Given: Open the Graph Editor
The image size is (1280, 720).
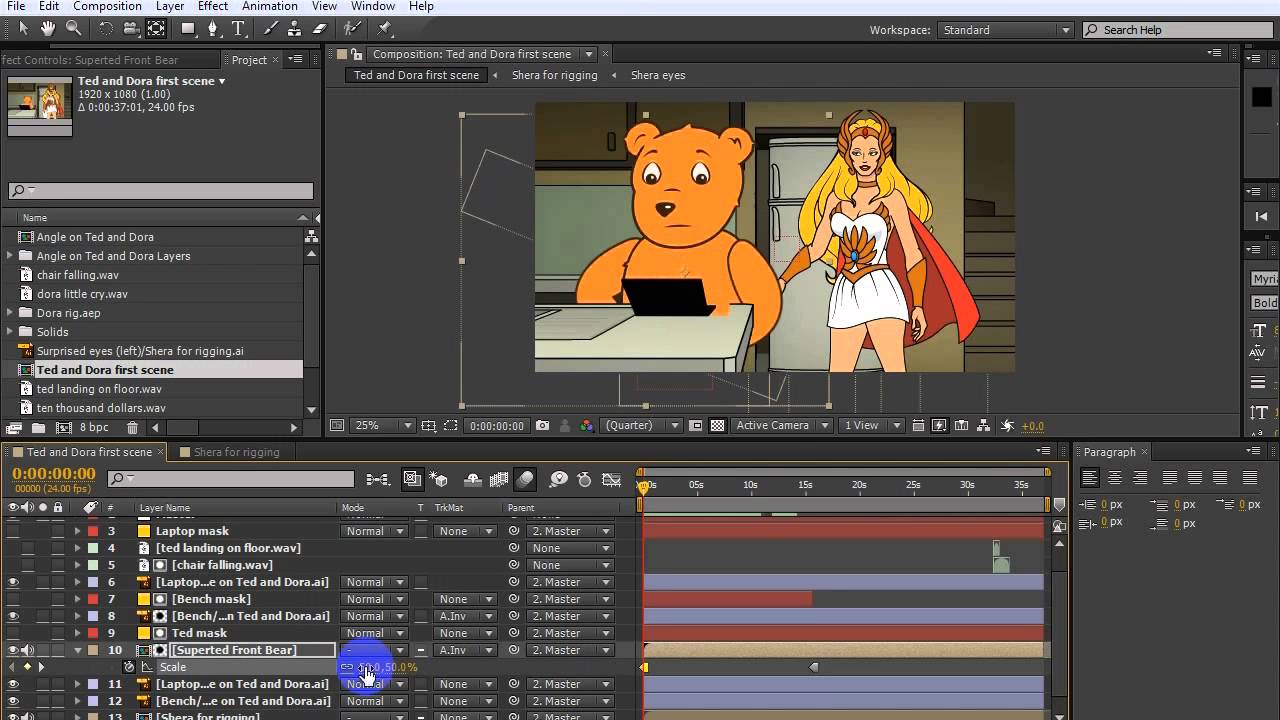Looking at the screenshot, I should [x=612, y=480].
